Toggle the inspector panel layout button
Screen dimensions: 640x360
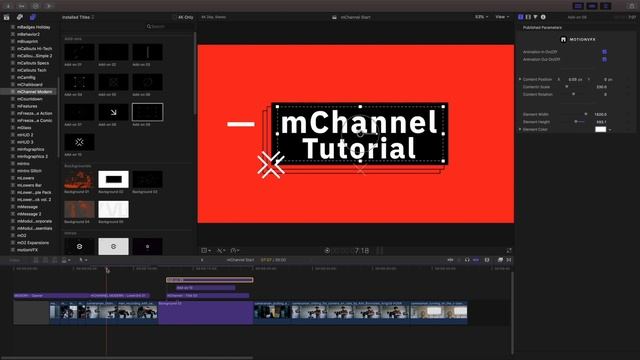tap(606, 6)
